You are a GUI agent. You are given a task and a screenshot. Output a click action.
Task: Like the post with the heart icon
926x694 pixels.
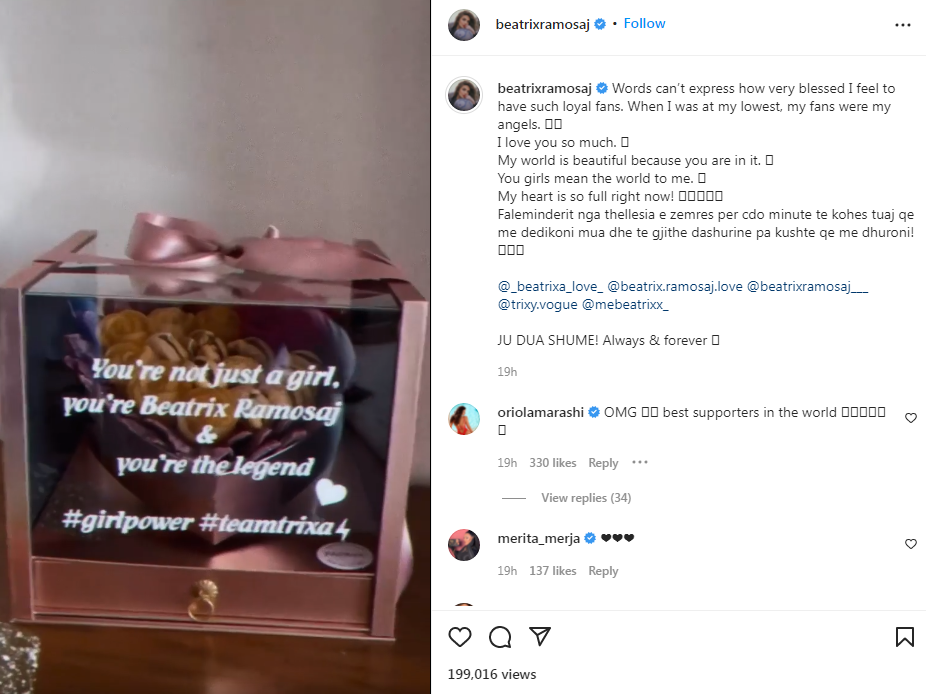point(459,637)
